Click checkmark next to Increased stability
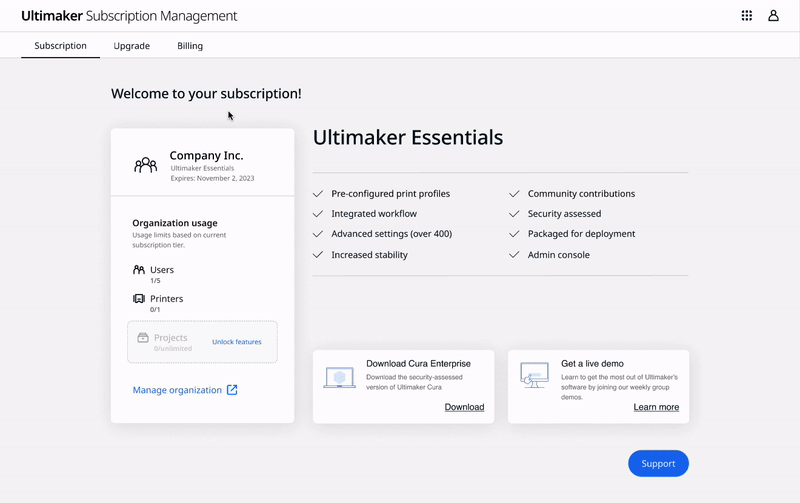 pos(318,255)
